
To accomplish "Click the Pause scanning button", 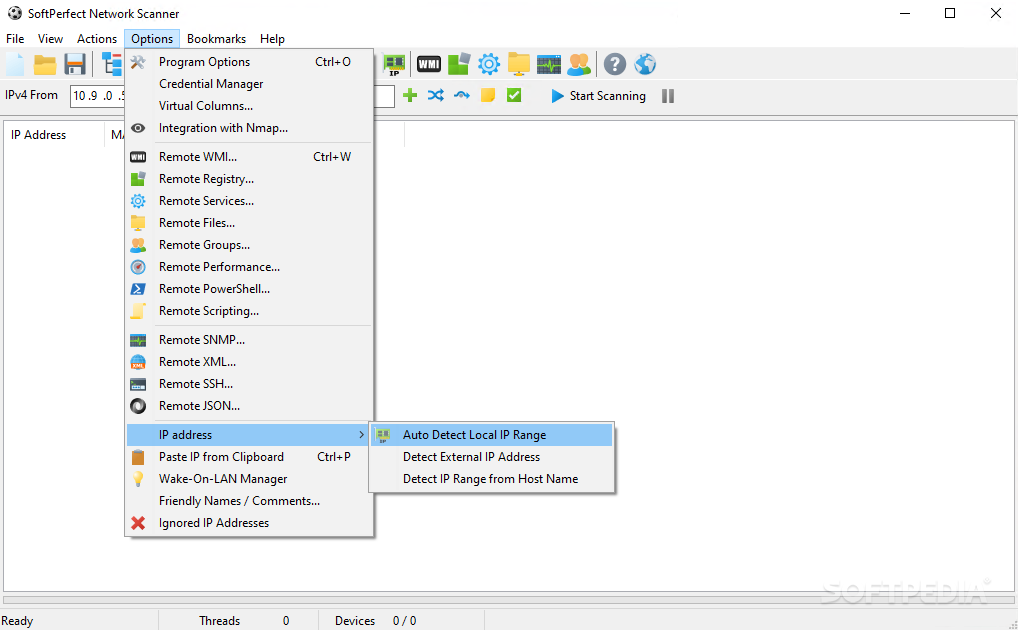I will 667,96.
